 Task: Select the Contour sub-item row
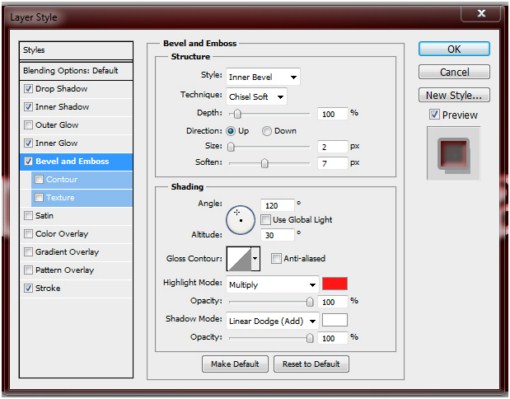82,179
